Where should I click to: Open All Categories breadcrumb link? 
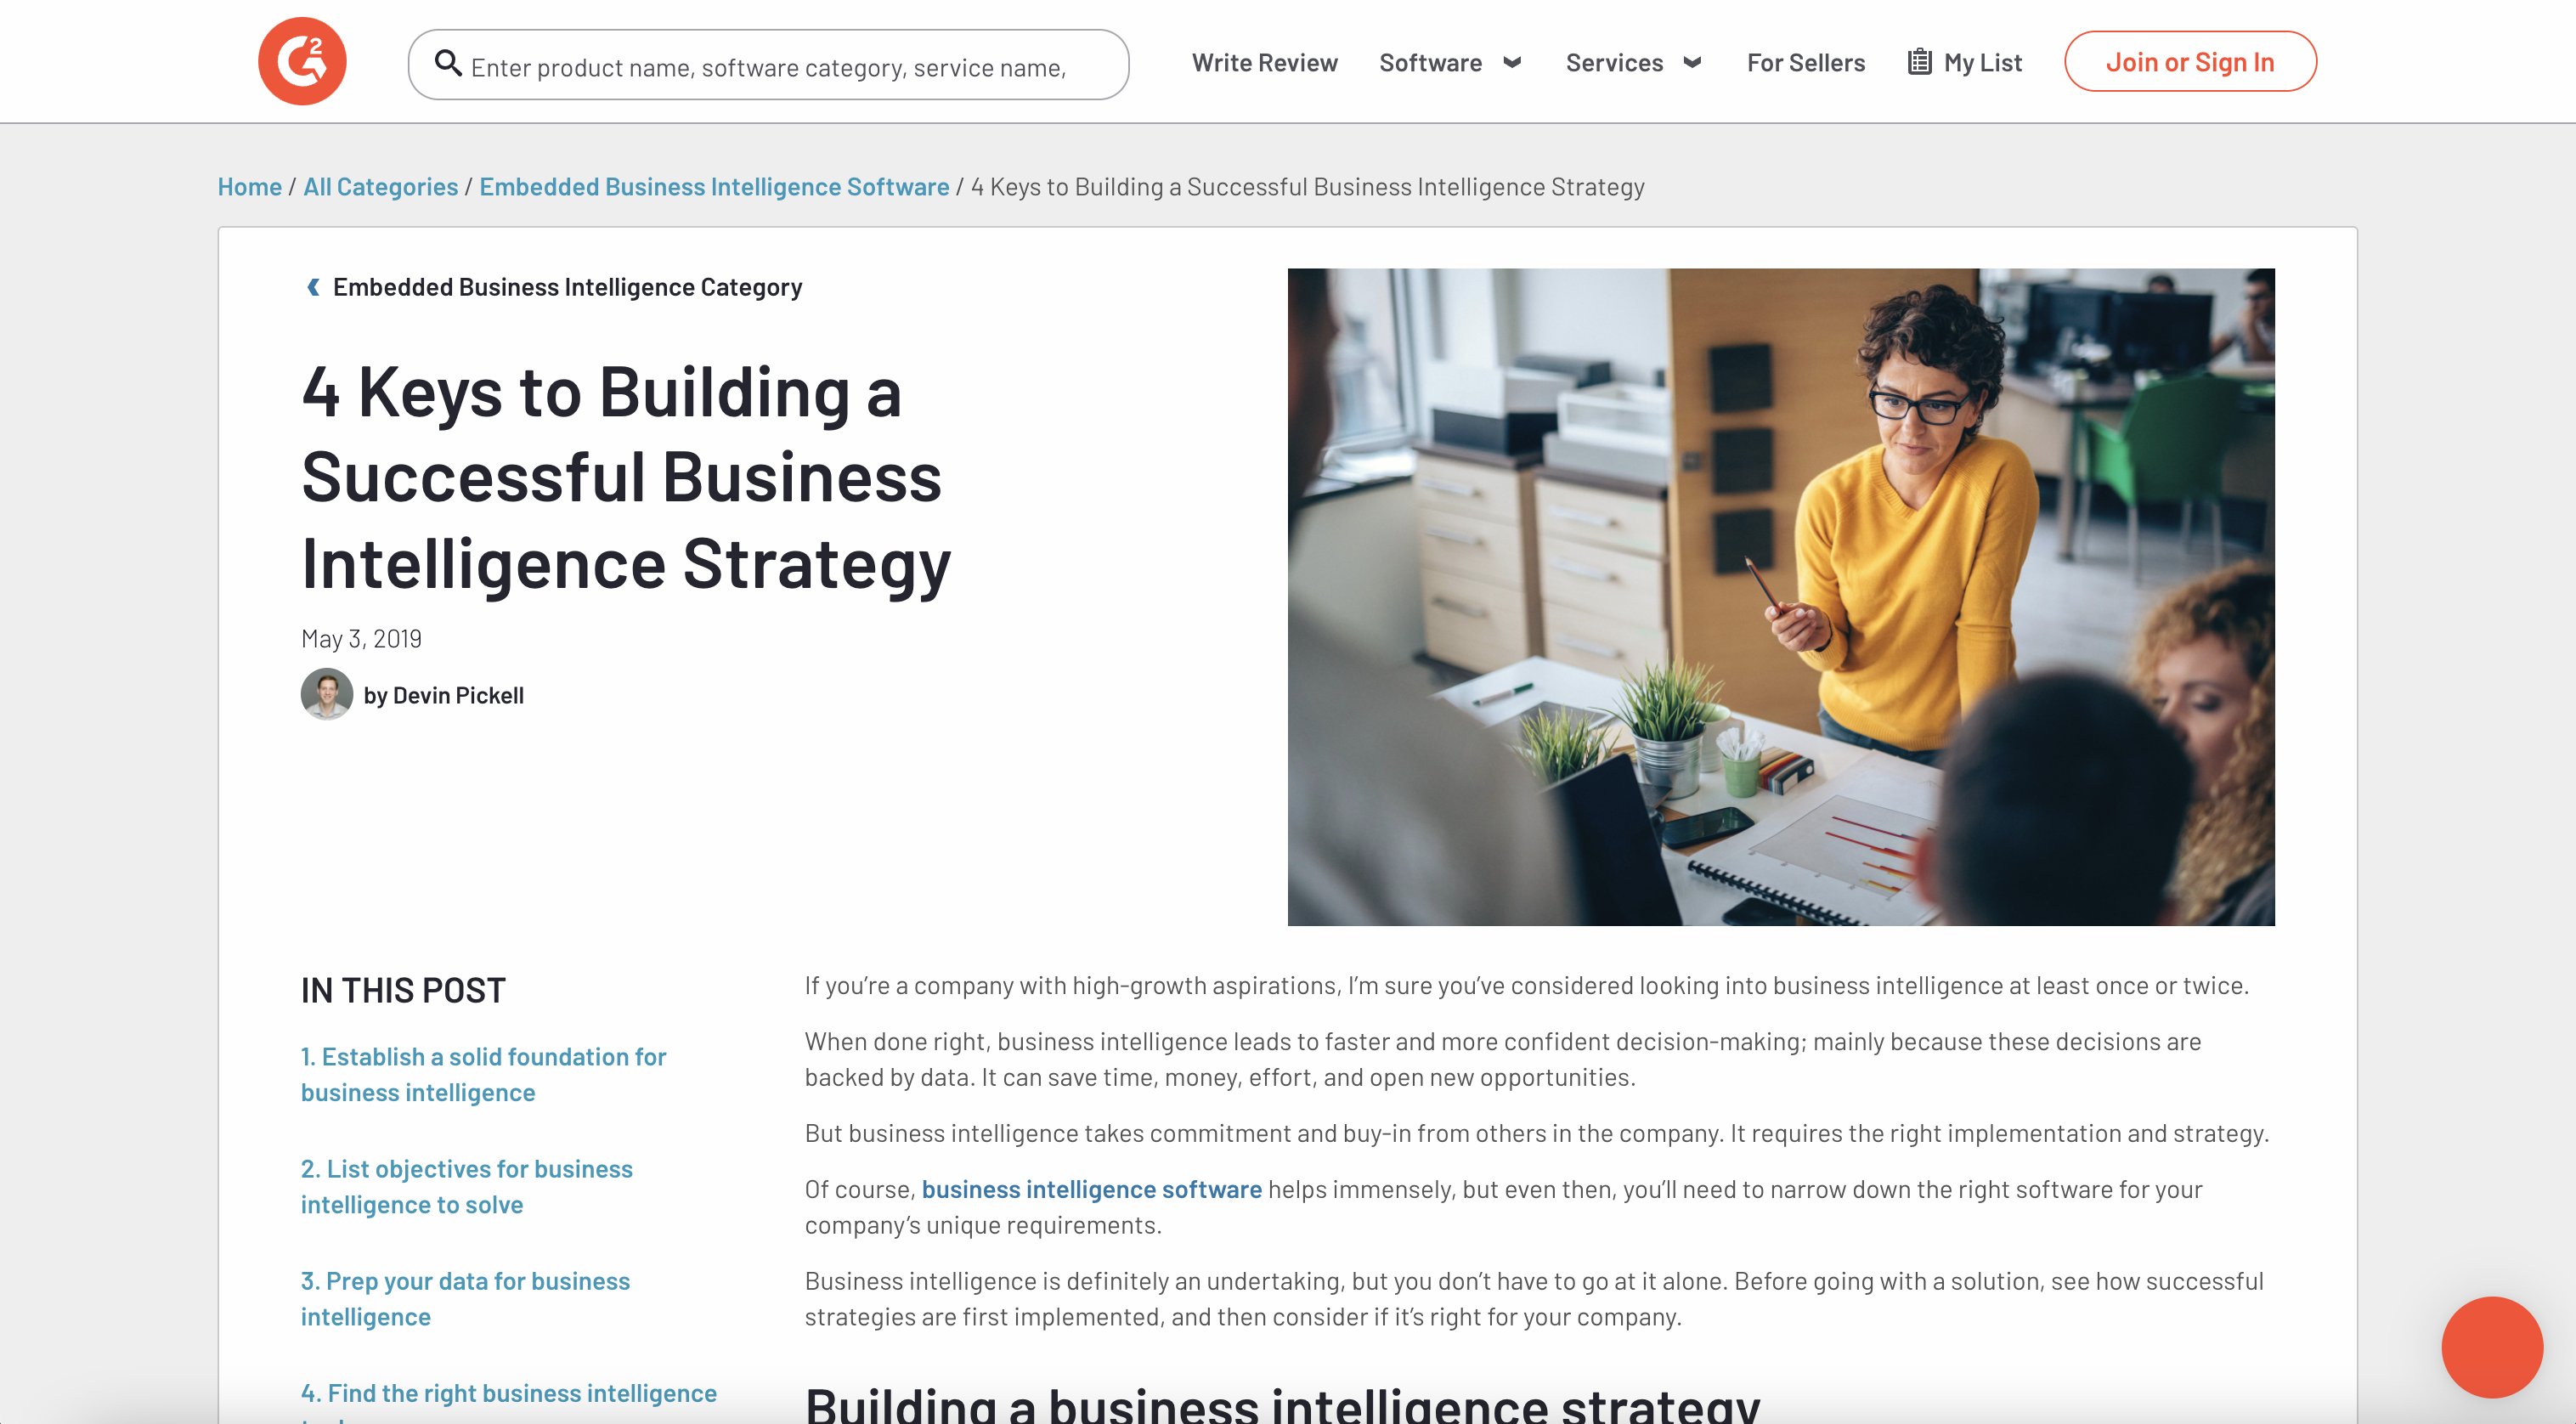381,187
